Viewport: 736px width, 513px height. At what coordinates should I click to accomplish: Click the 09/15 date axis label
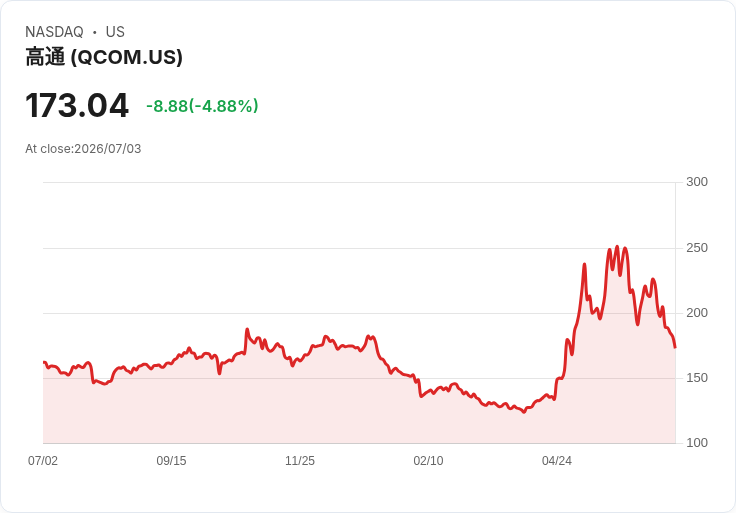pyautogui.click(x=171, y=460)
